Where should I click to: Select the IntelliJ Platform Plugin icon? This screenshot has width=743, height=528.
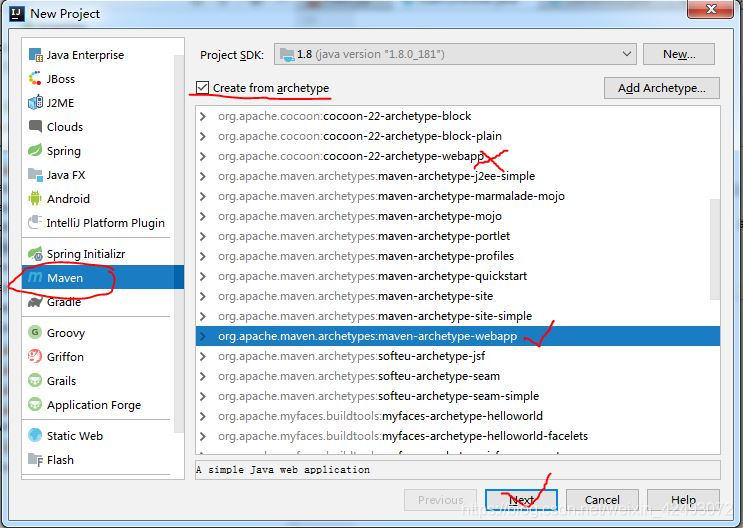[35, 222]
